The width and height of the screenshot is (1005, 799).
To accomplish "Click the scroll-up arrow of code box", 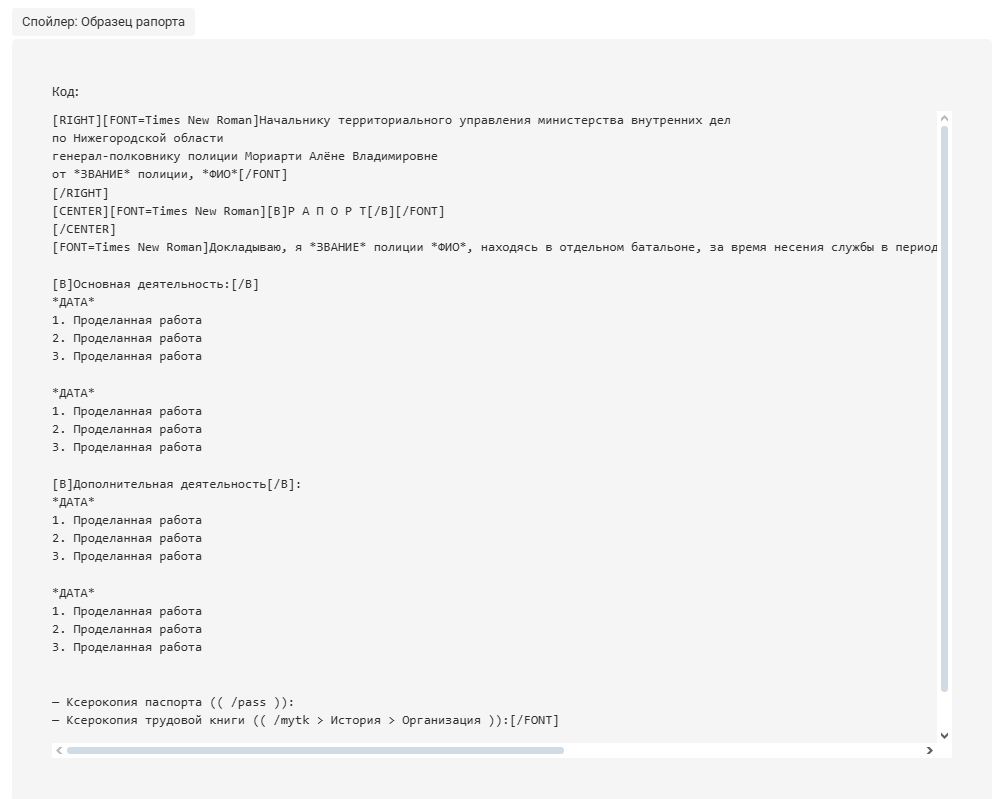I will coord(944,119).
